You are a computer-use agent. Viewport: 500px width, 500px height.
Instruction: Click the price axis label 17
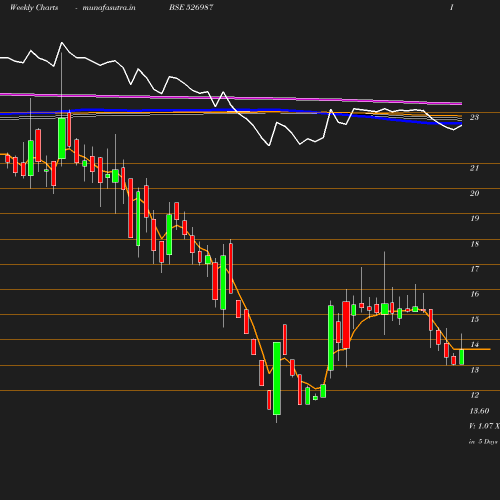coord(474,269)
